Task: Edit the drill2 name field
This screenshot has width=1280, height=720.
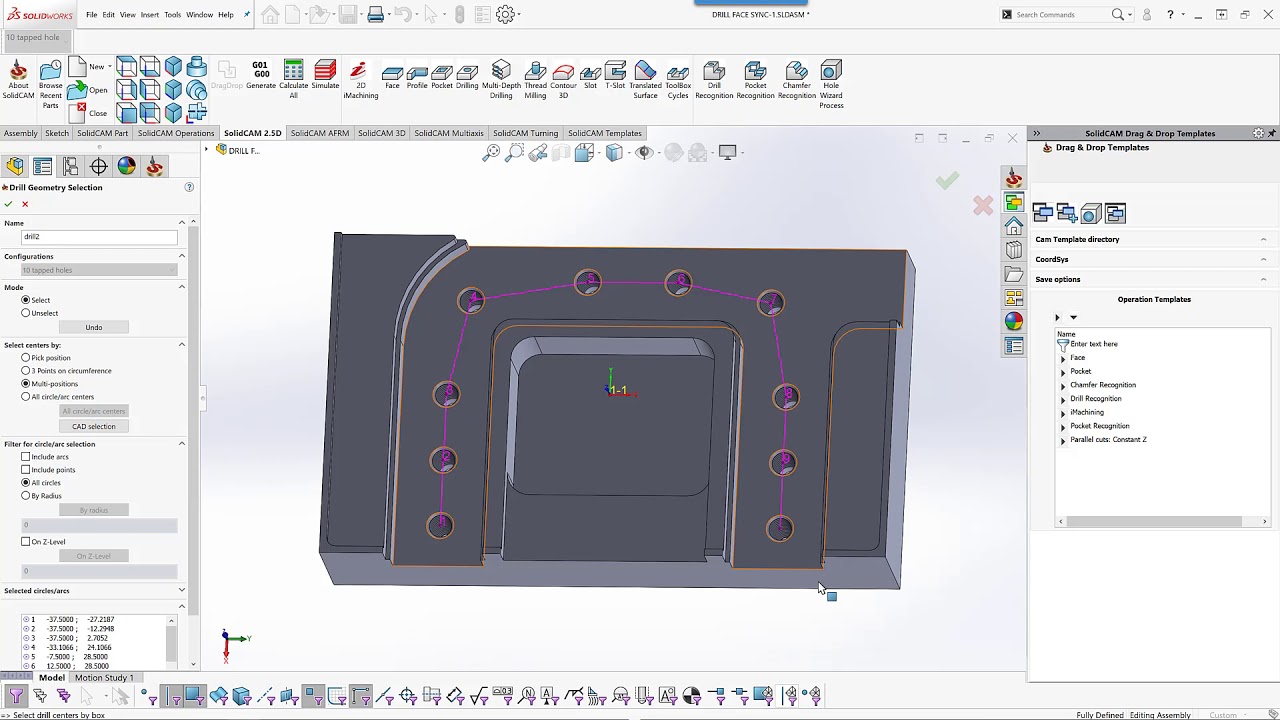Action: pyautogui.click(x=99, y=237)
